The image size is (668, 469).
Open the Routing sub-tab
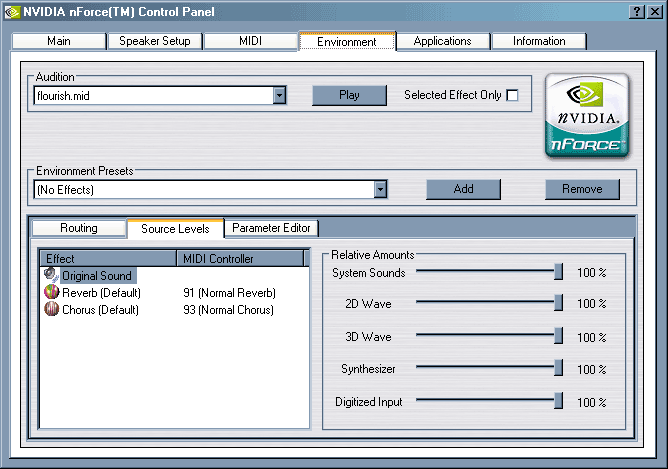pos(79,228)
